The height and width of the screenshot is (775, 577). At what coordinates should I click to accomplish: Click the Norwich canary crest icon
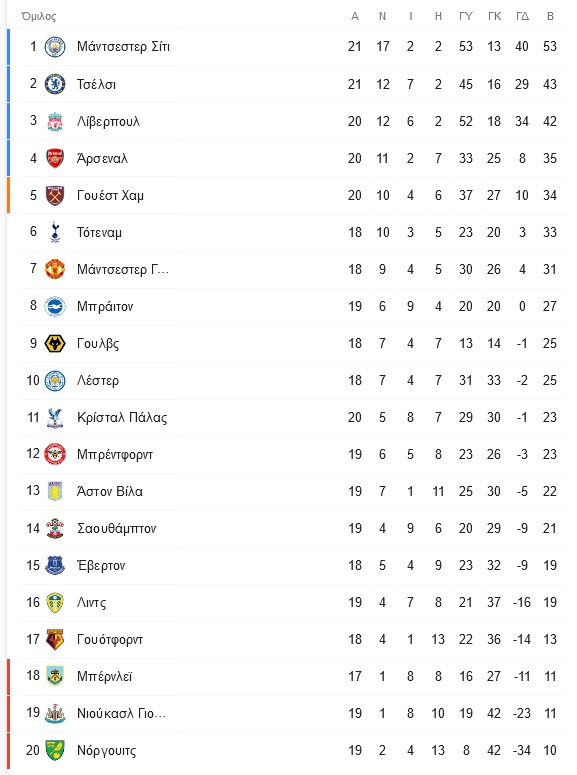[55, 750]
